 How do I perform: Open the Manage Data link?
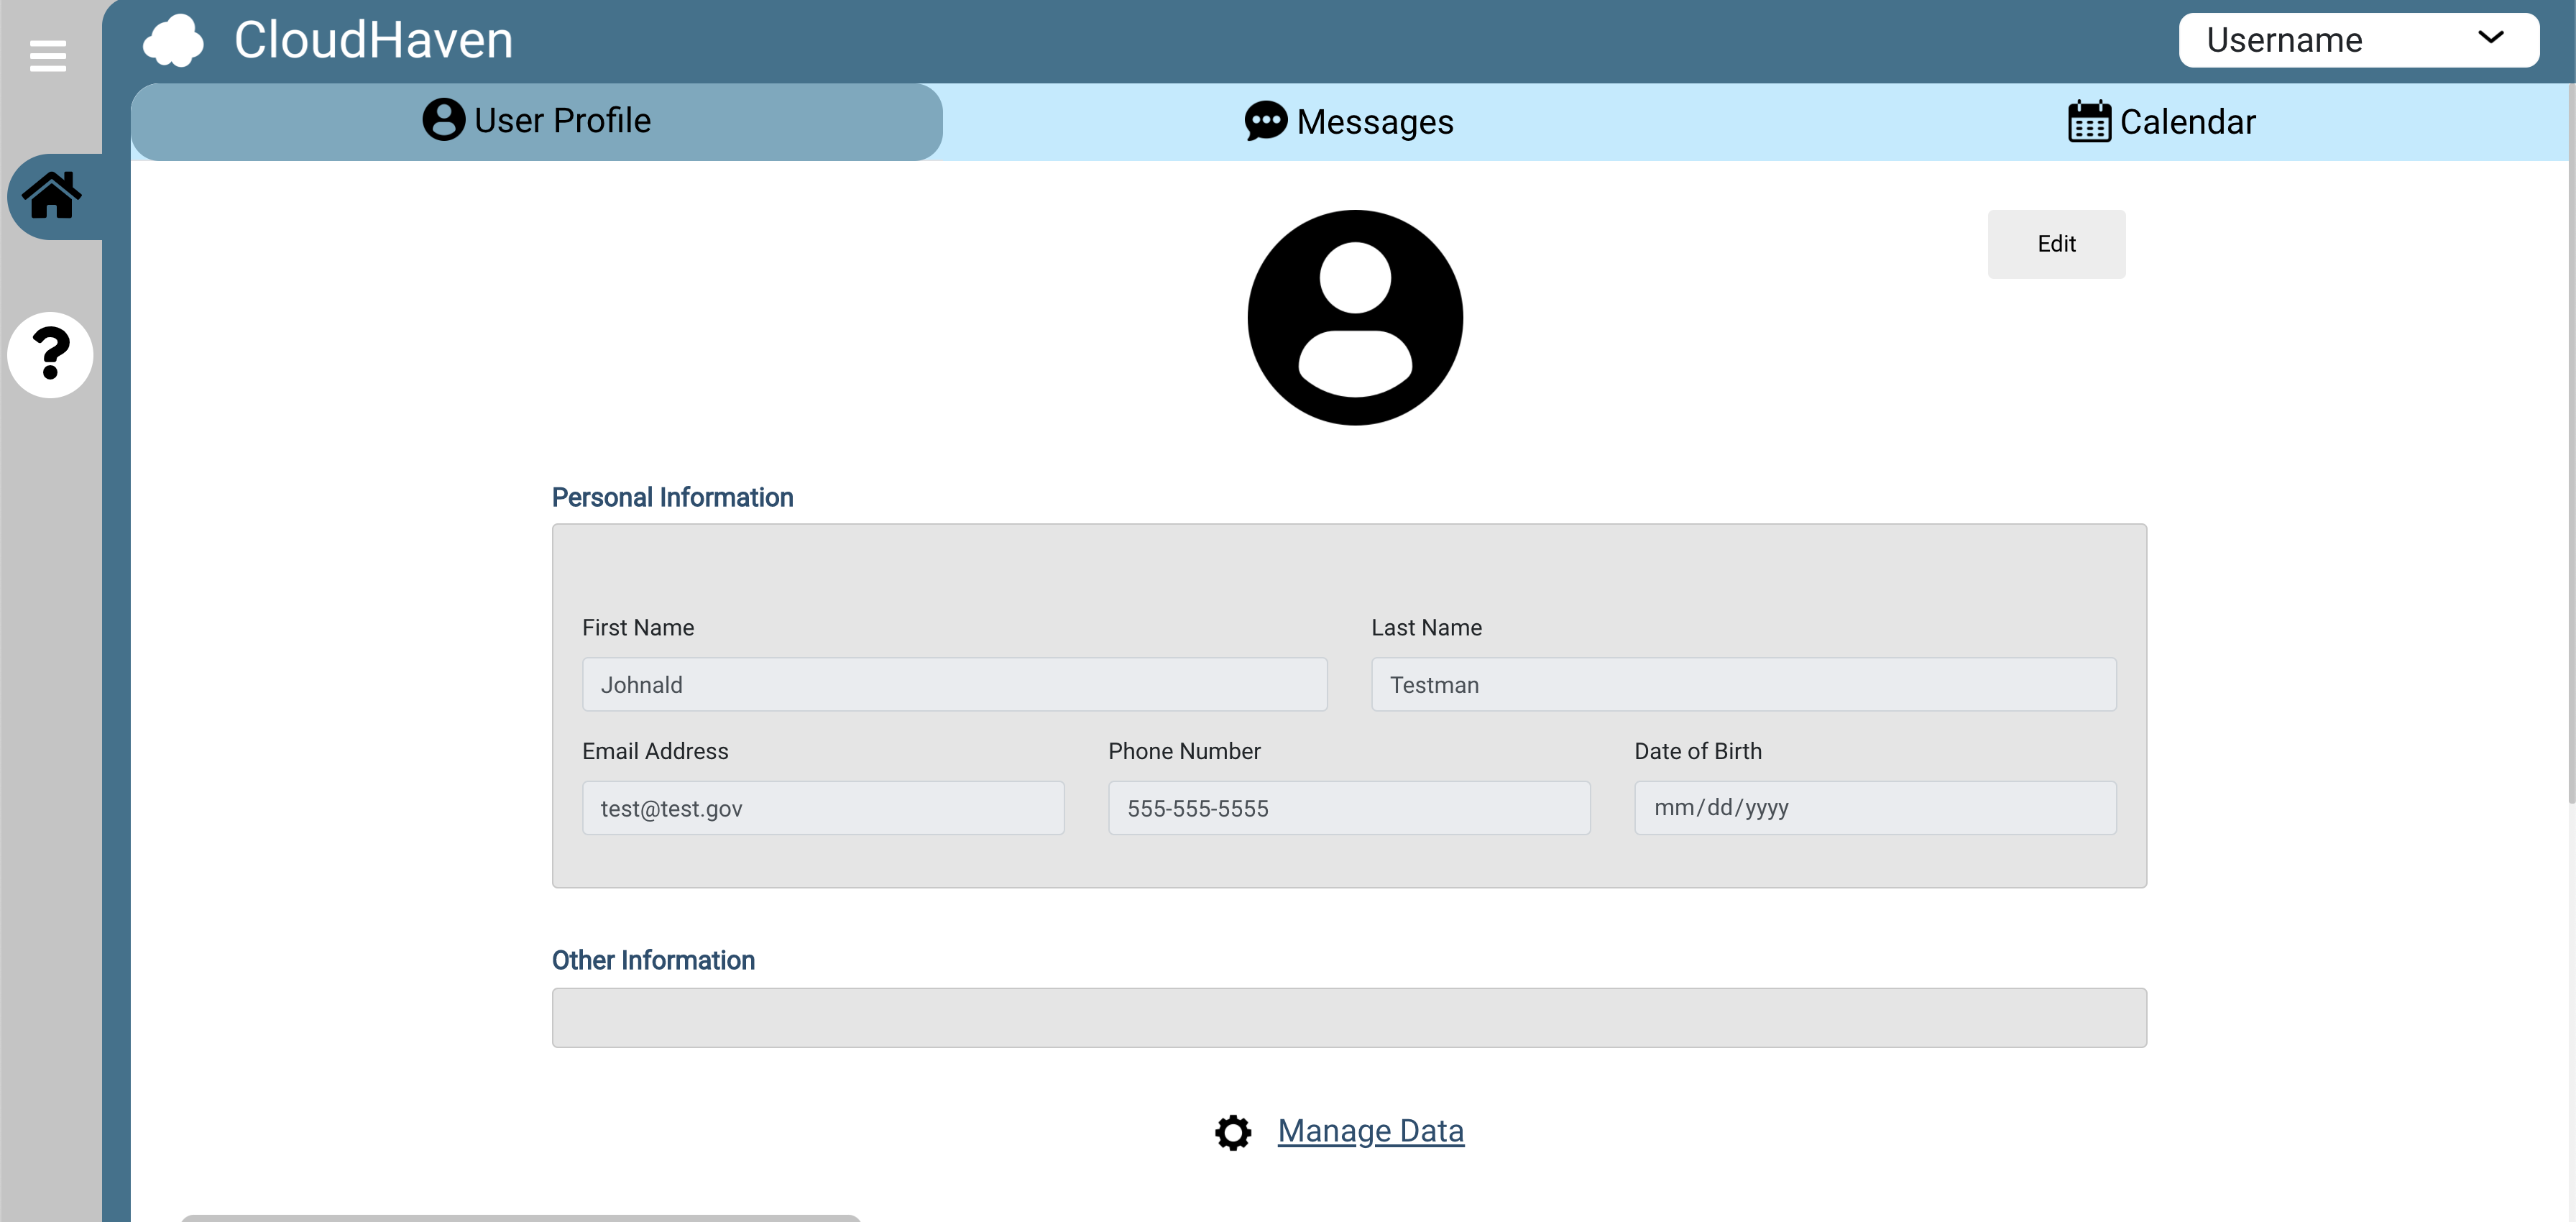[1370, 1130]
